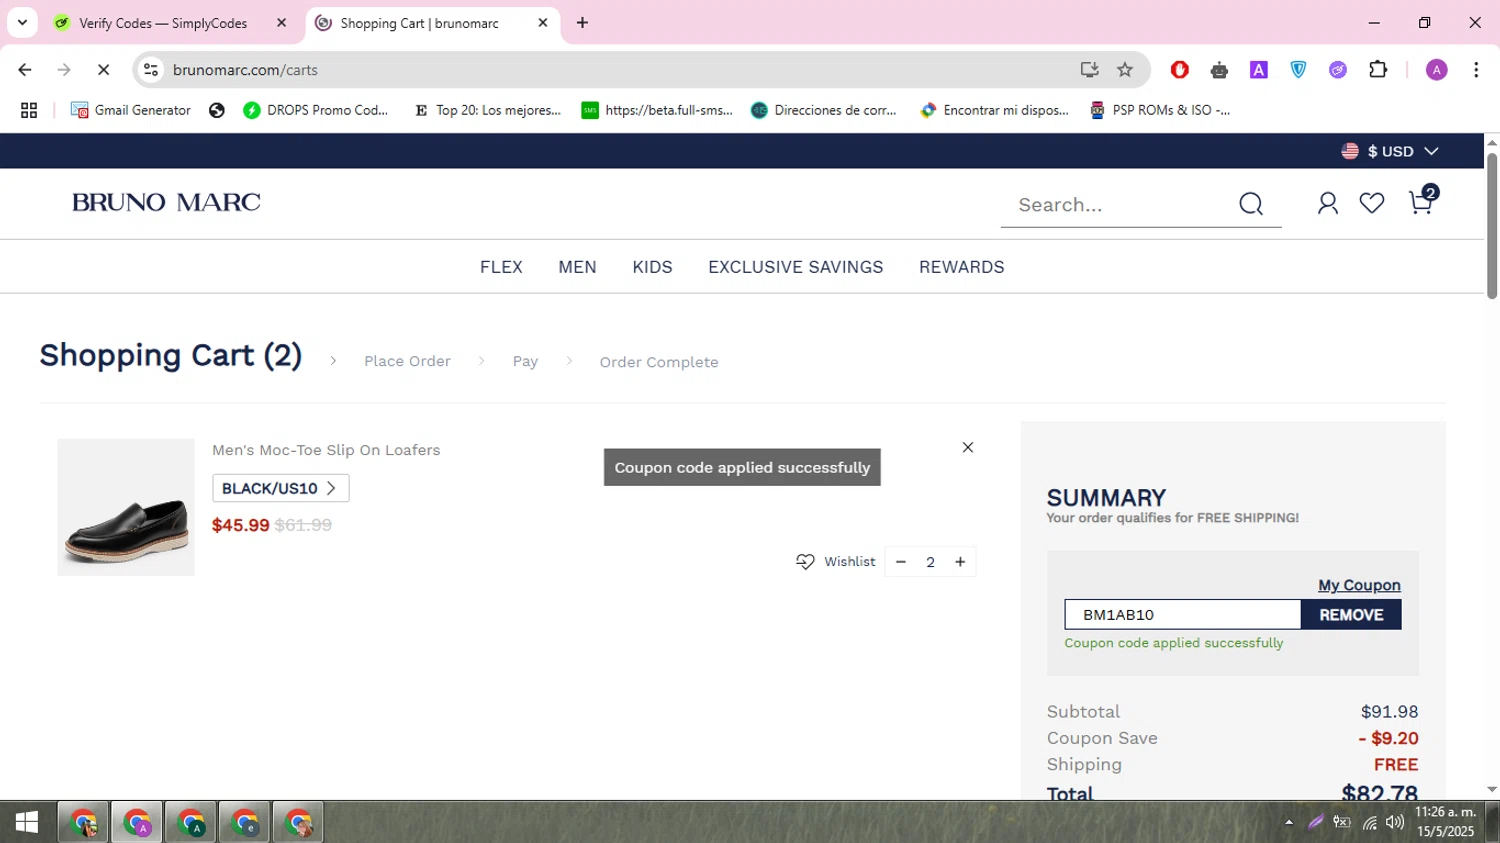1500x843 pixels.
Task: Open the REWARDS menu
Action: click(x=962, y=267)
